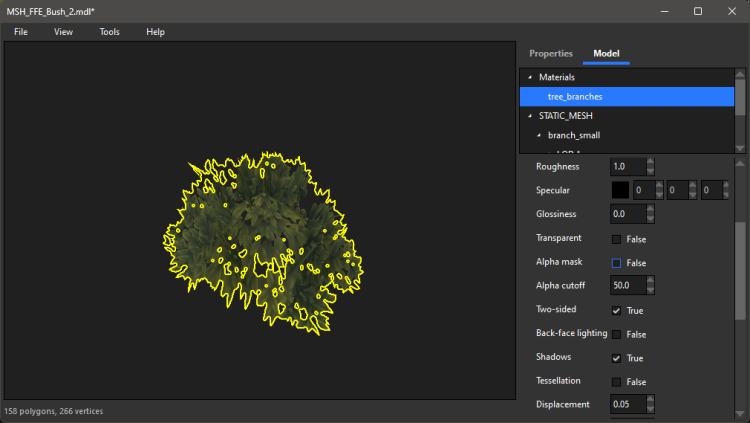Open the View menu
Screen dimensions: 750x423
point(63,32)
